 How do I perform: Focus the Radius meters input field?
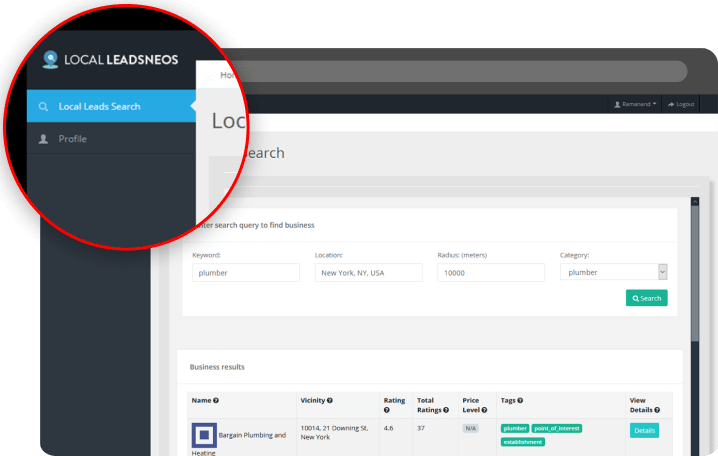(491, 272)
